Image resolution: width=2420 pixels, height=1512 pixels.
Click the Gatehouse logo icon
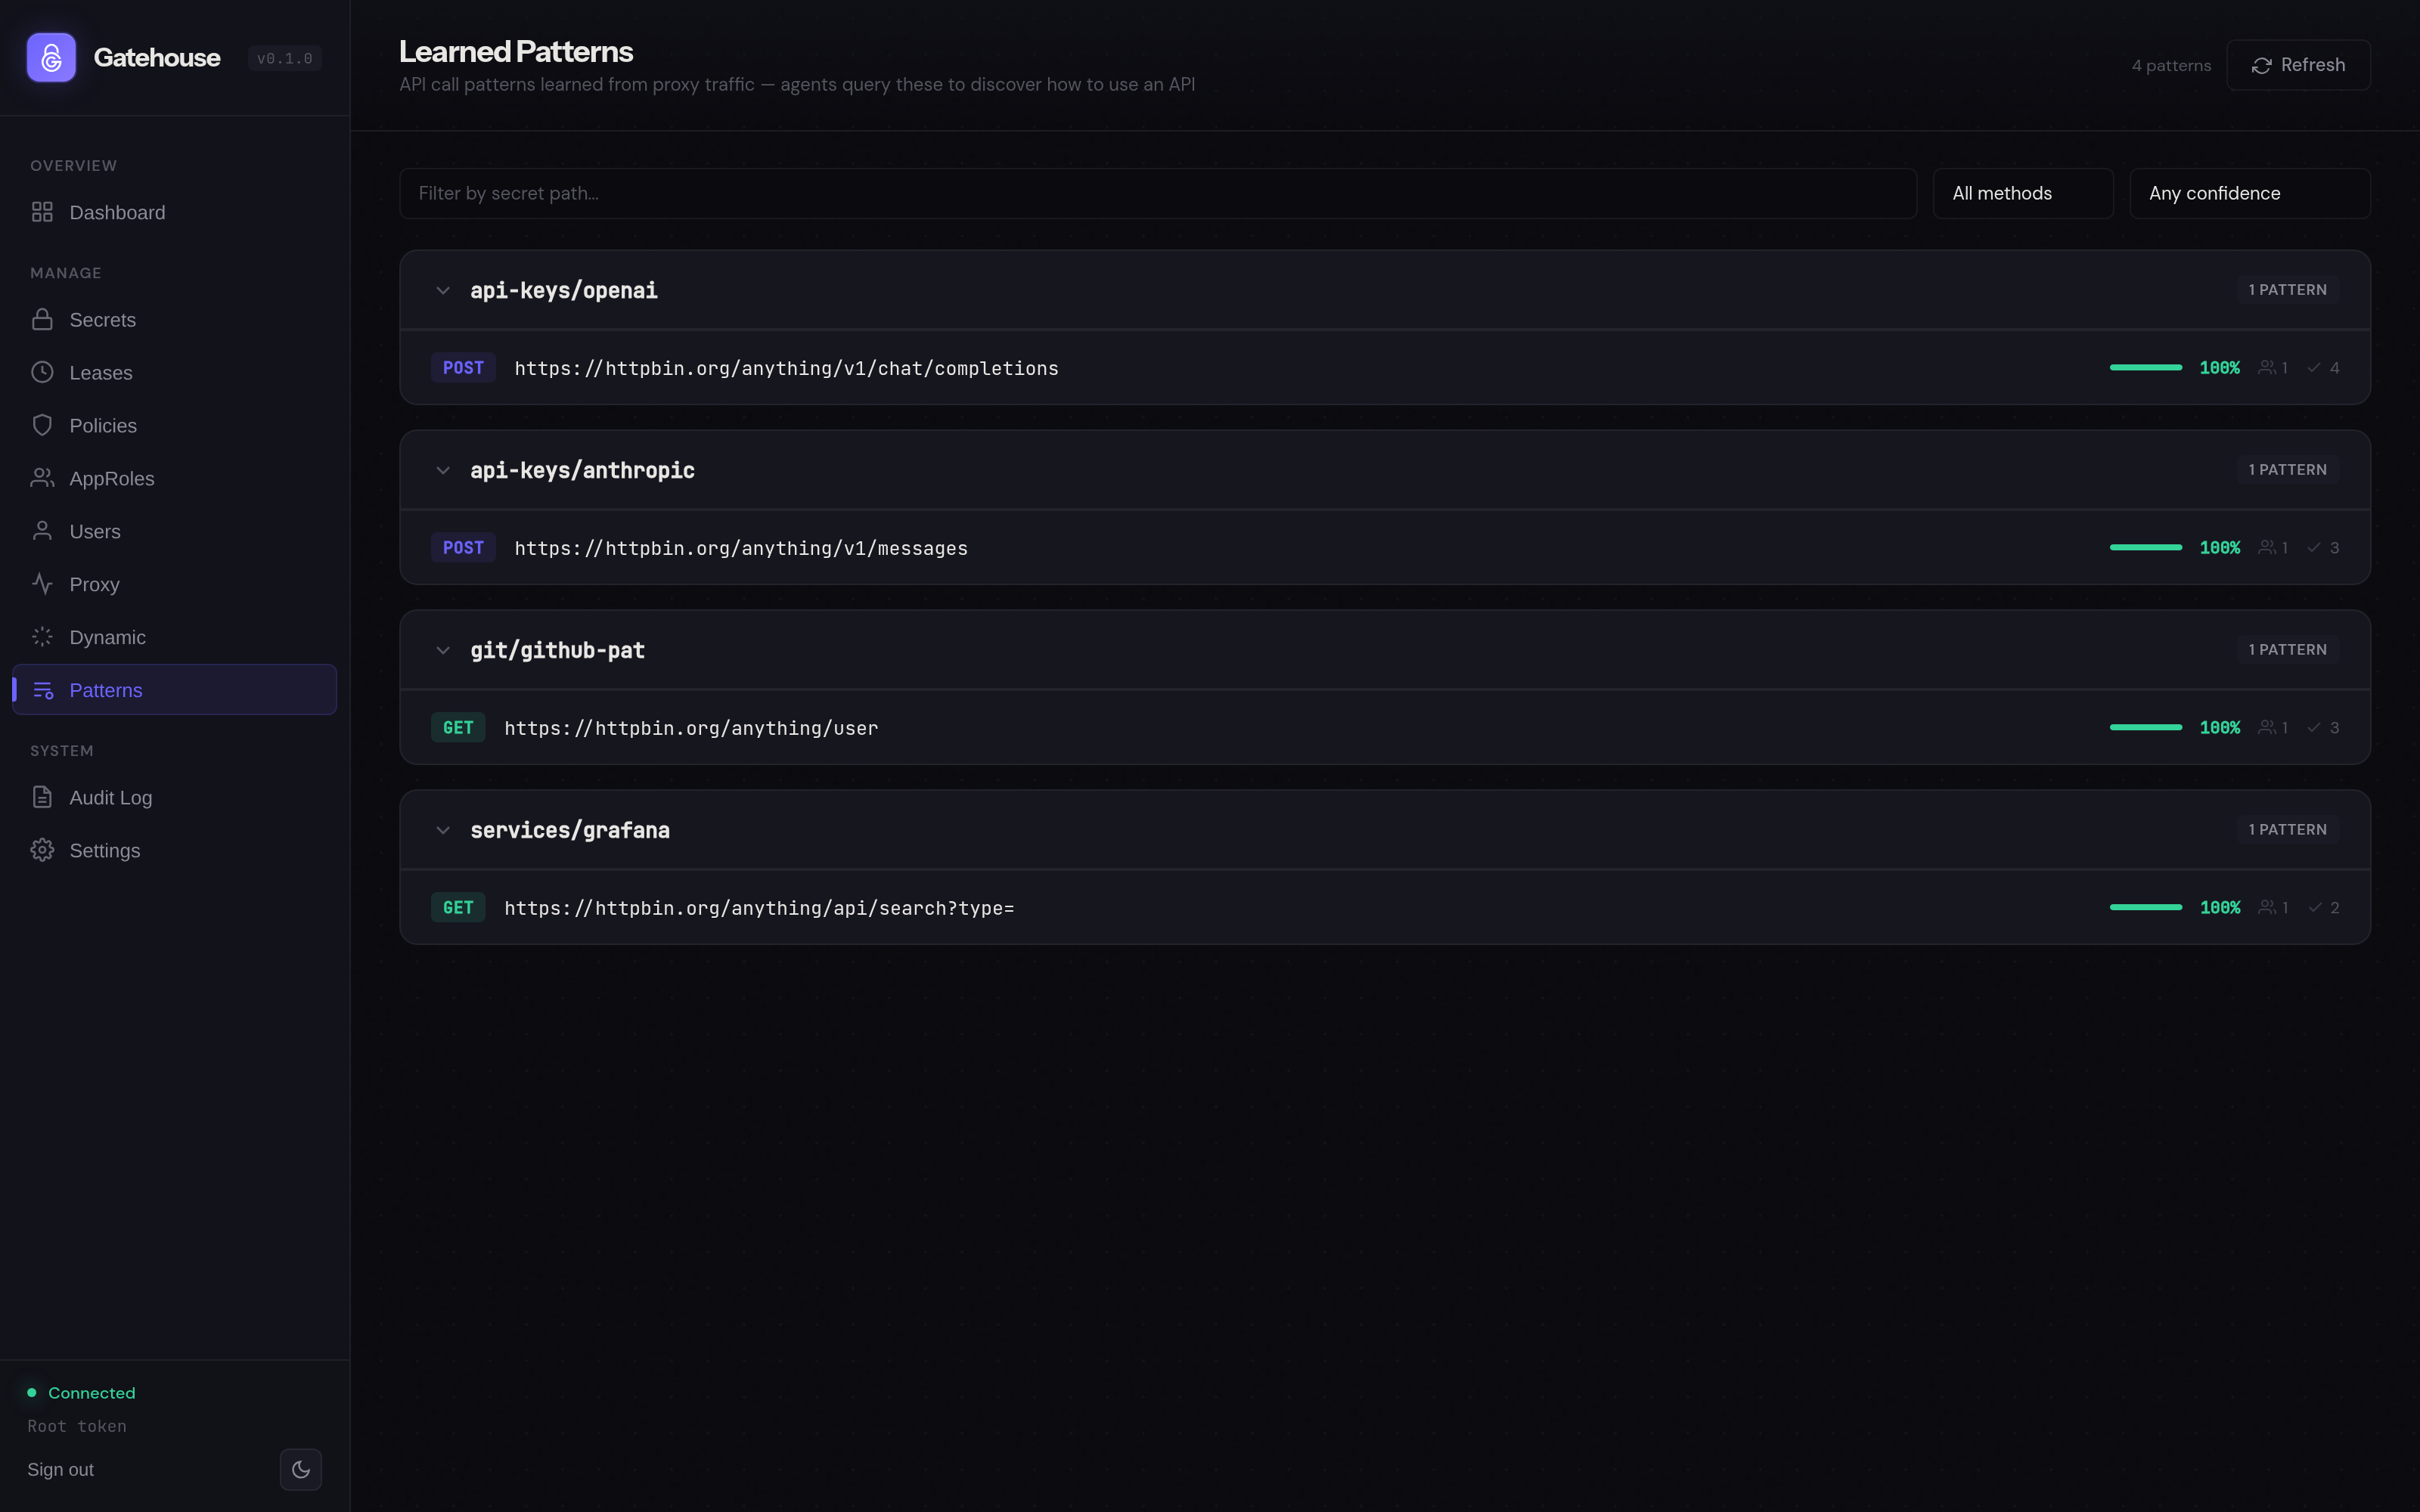tap(51, 58)
